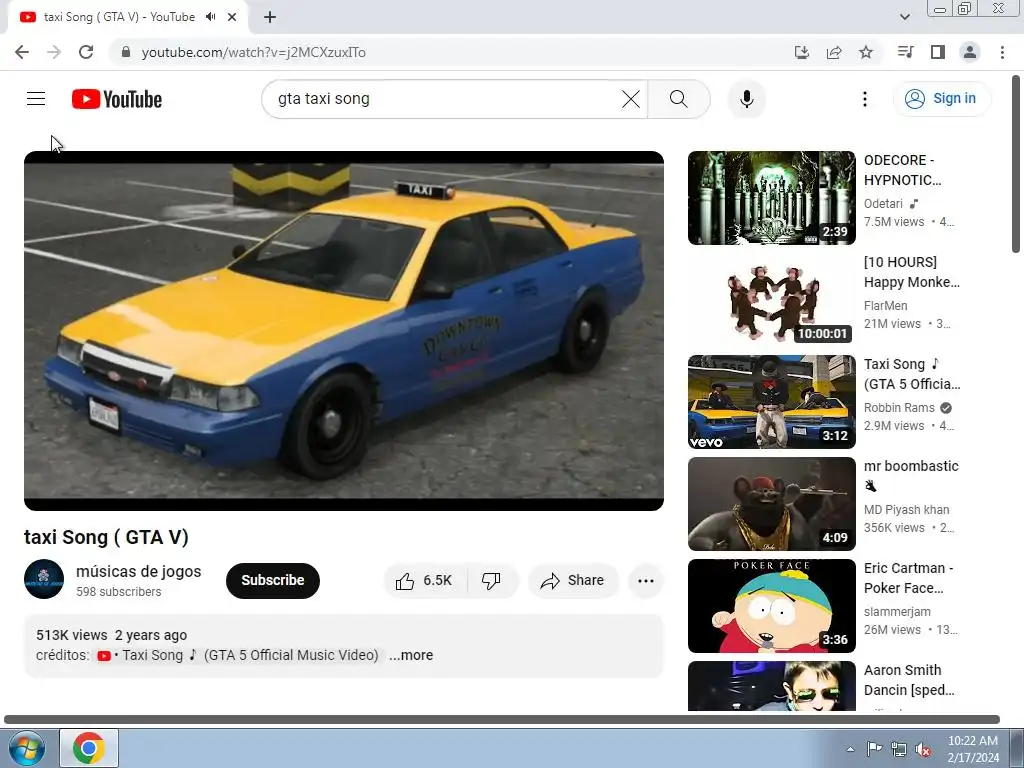Open tab search chevron dropdown
Viewport: 1024px width, 768px height.
(x=904, y=17)
